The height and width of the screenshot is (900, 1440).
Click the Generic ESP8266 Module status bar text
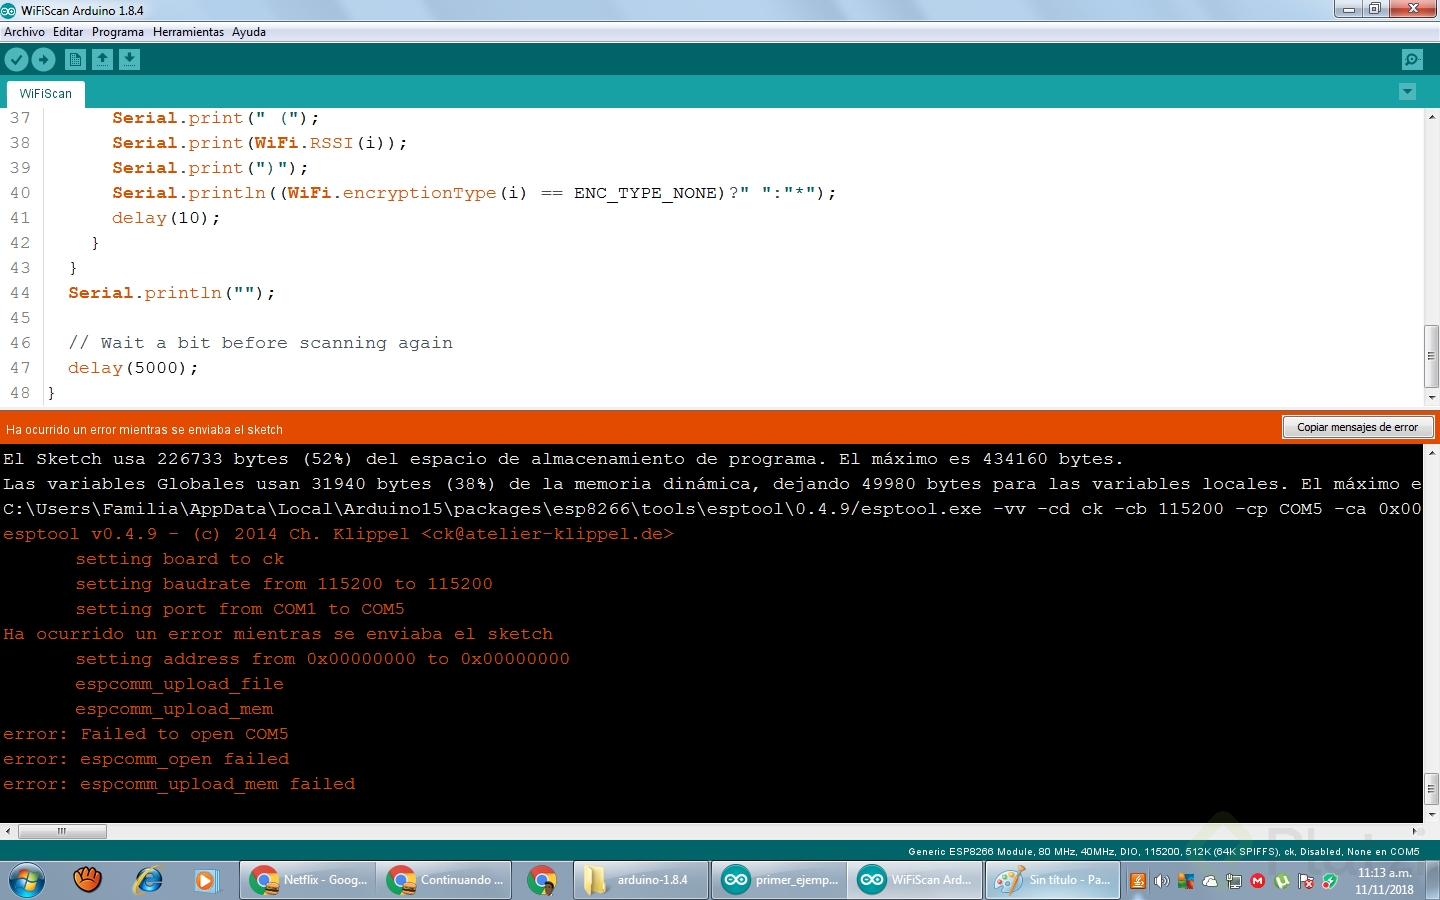(1164, 852)
